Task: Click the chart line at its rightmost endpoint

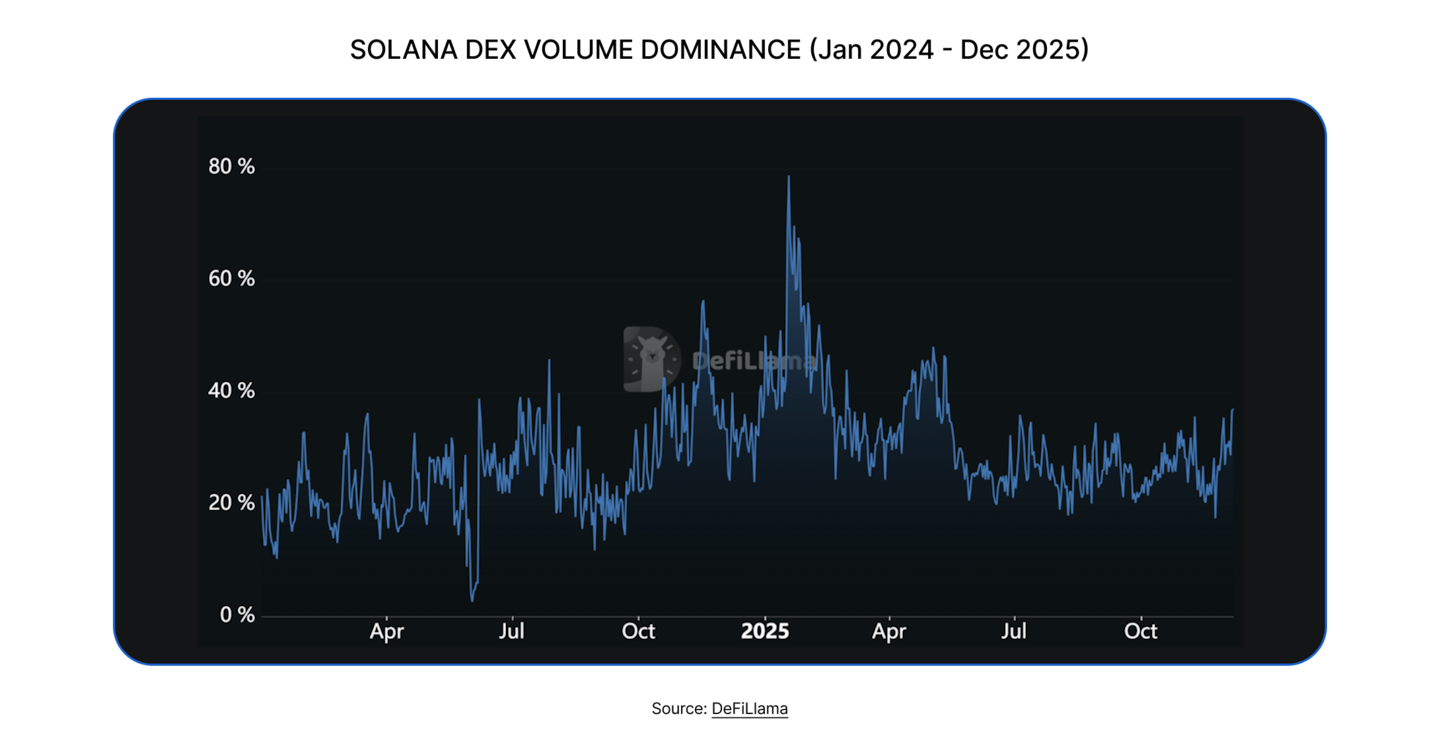Action: (x=1233, y=408)
